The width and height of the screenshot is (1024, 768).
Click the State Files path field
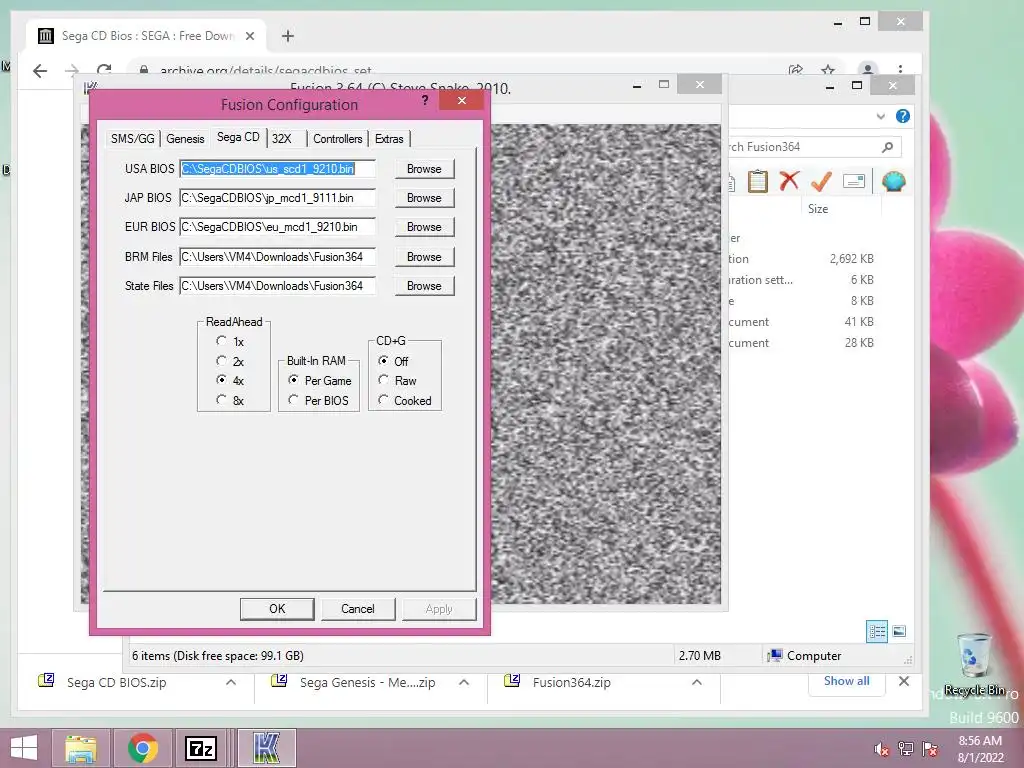[x=278, y=285]
